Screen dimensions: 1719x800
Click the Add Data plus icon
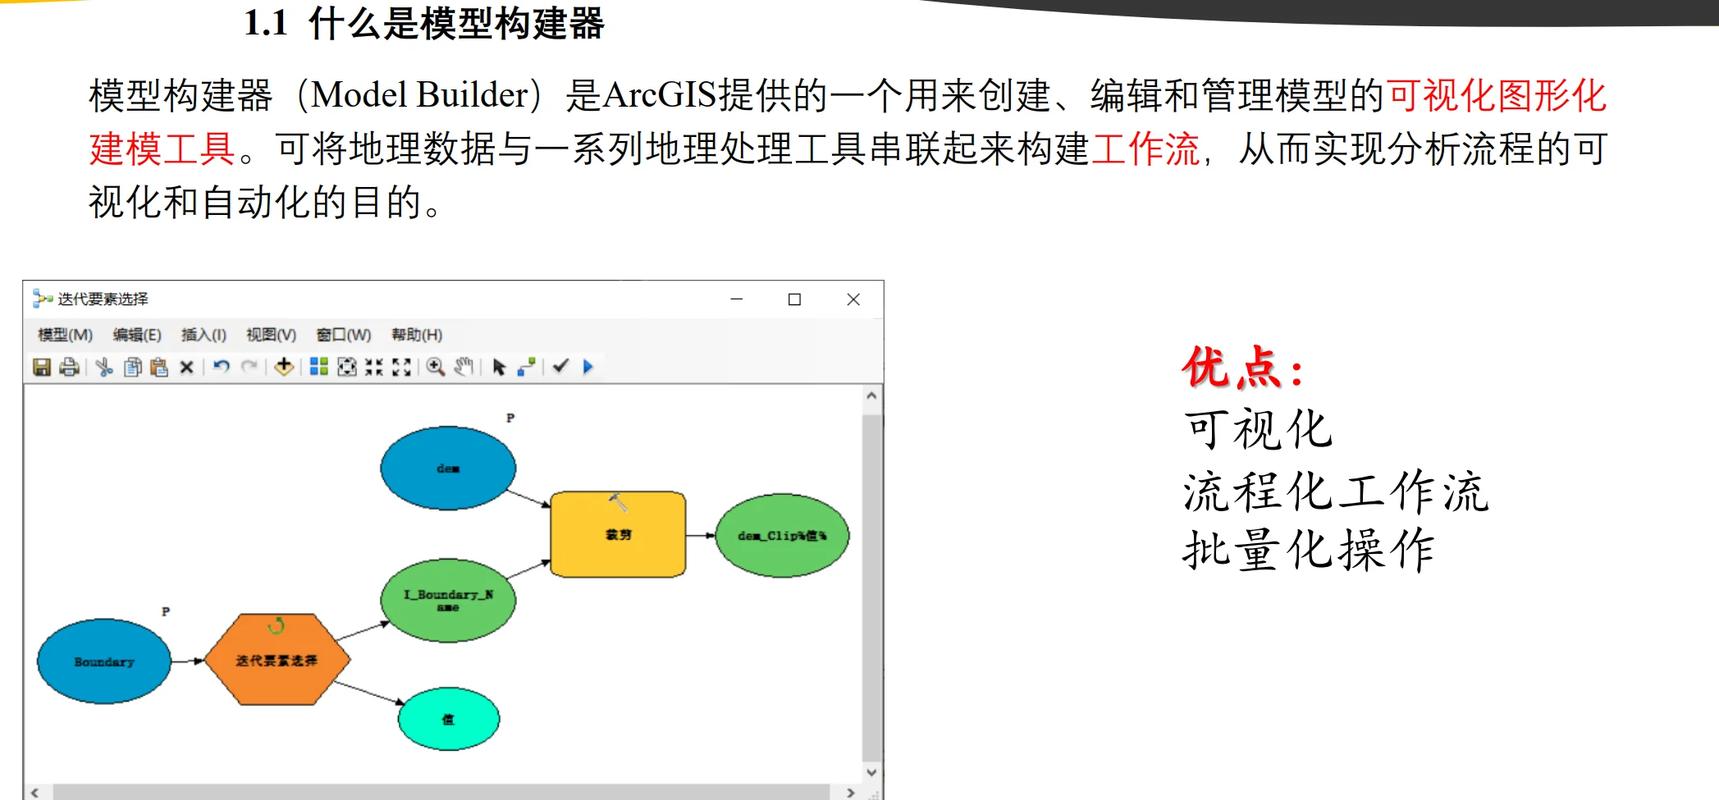(284, 367)
